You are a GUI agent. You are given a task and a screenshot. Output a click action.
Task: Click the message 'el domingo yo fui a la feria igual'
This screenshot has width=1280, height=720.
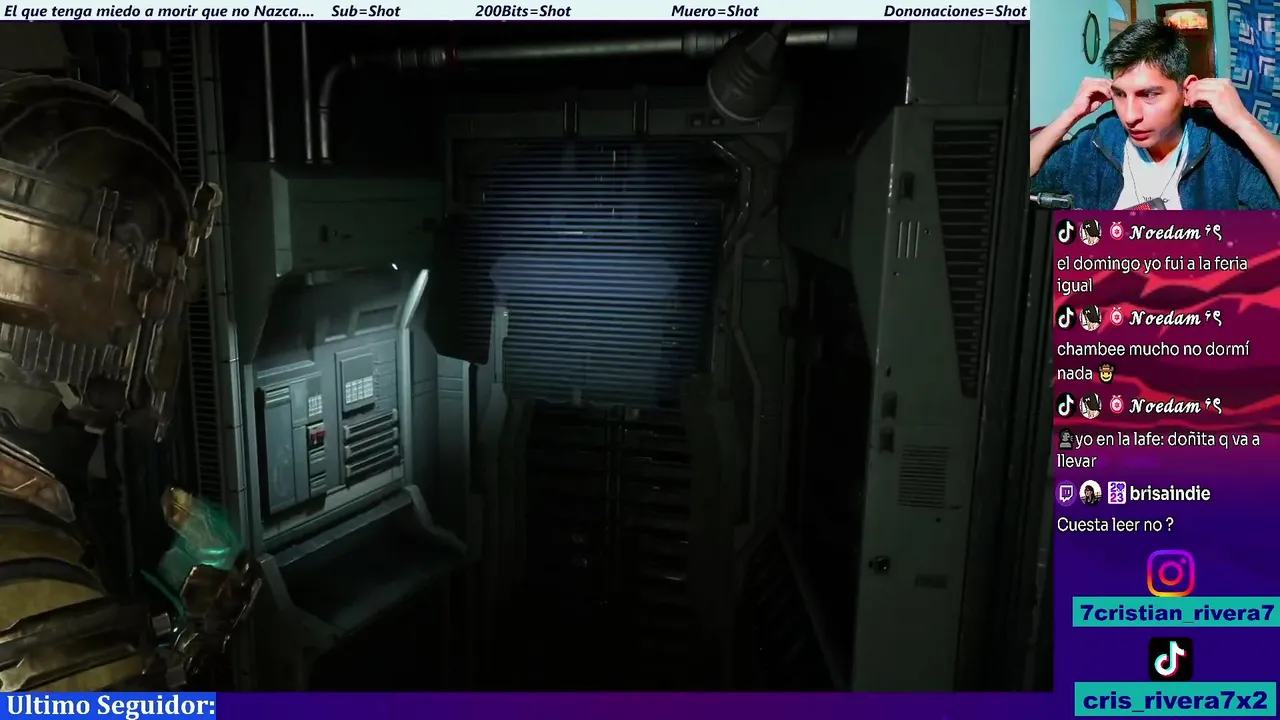(1152, 275)
